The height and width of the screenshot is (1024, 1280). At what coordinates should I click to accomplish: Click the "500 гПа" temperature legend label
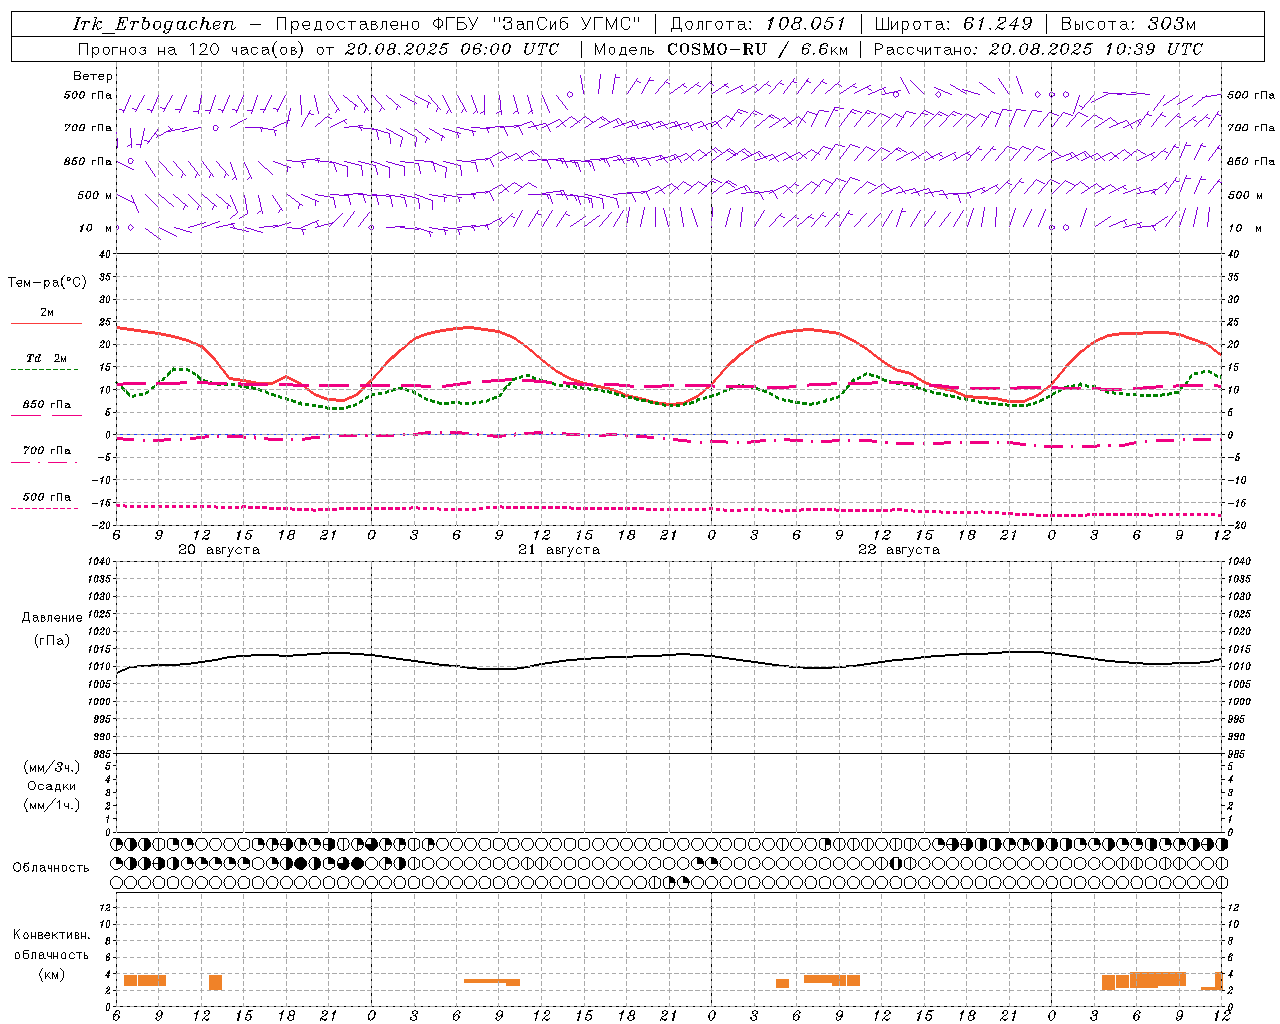(x=46, y=497)
